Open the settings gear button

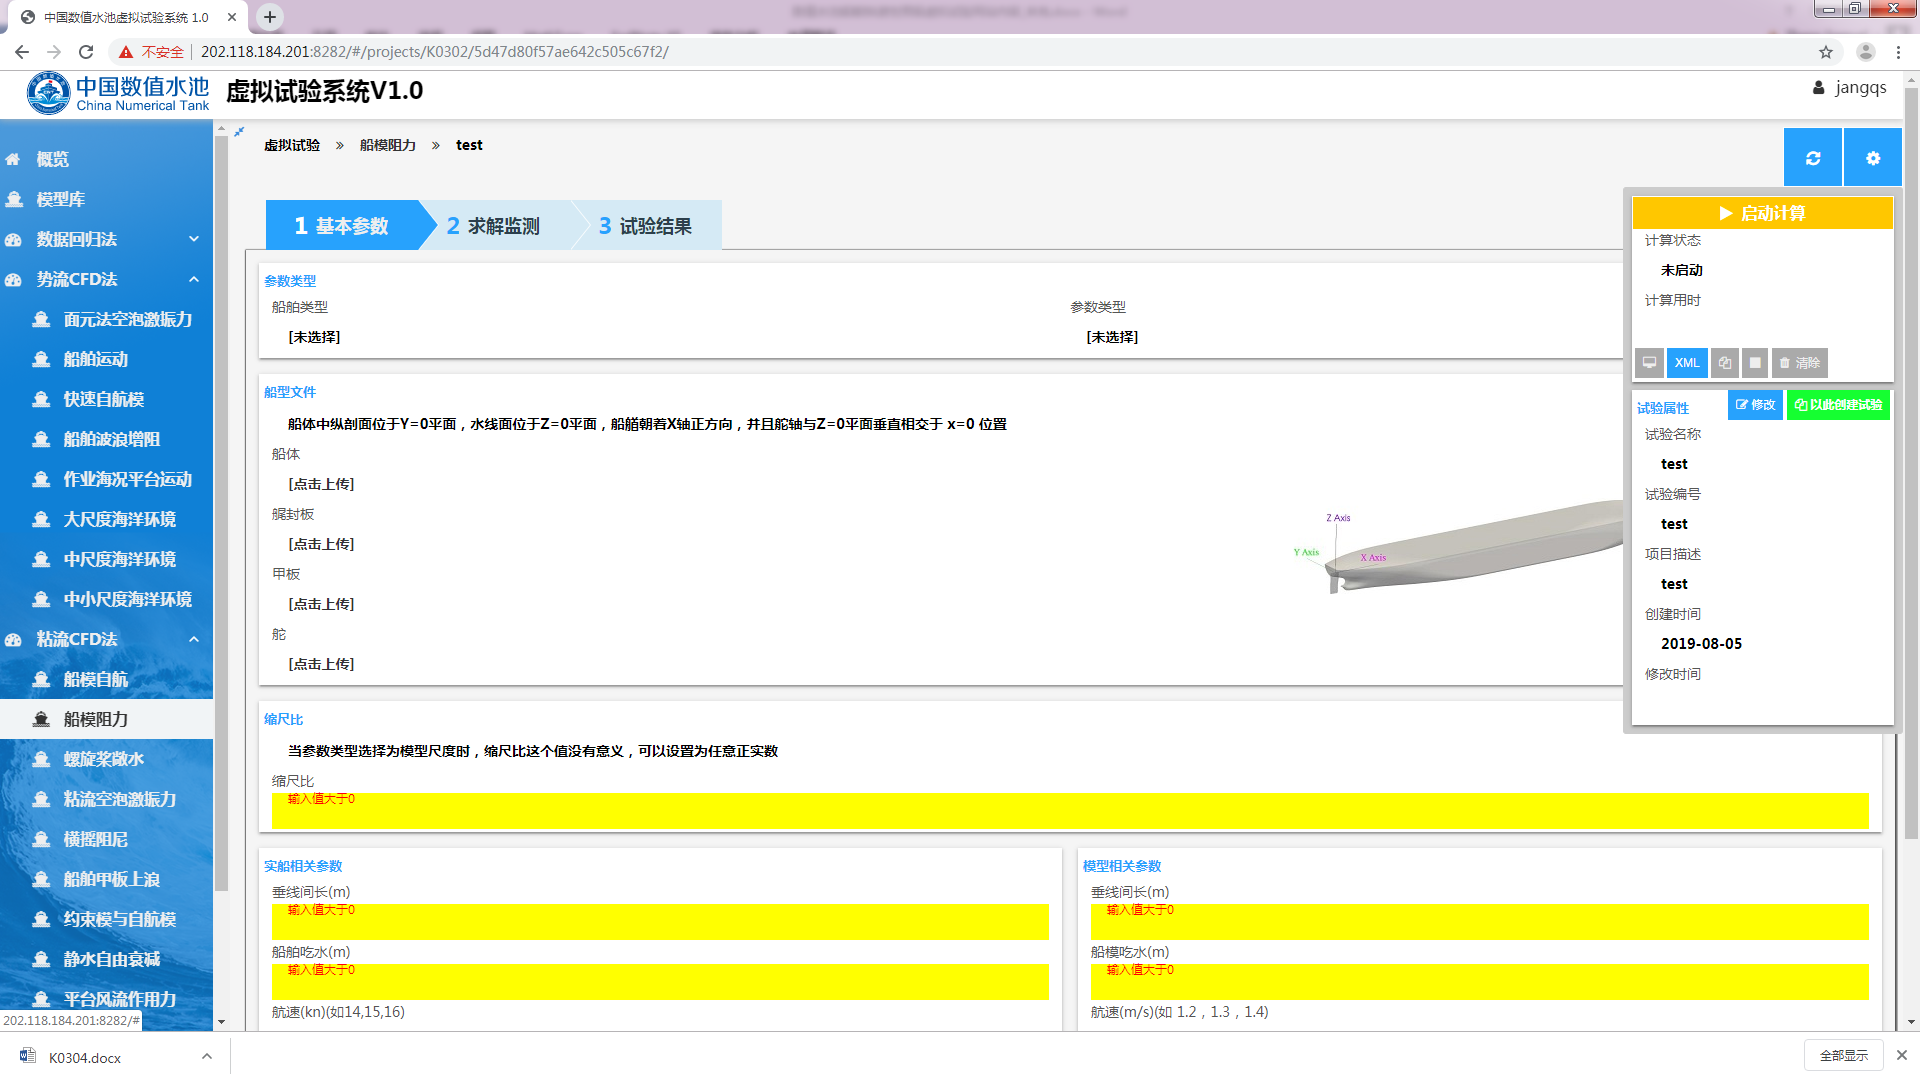(x=1872, y=158)
